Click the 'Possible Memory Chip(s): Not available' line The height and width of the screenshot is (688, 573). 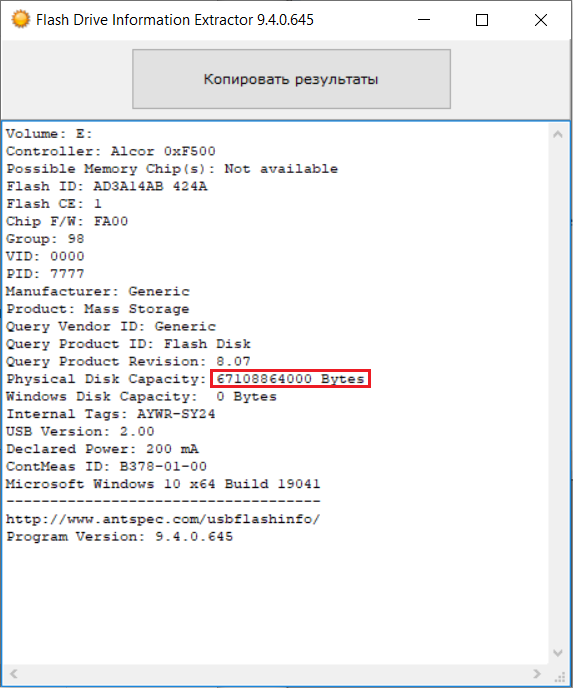tap(172, 169)
